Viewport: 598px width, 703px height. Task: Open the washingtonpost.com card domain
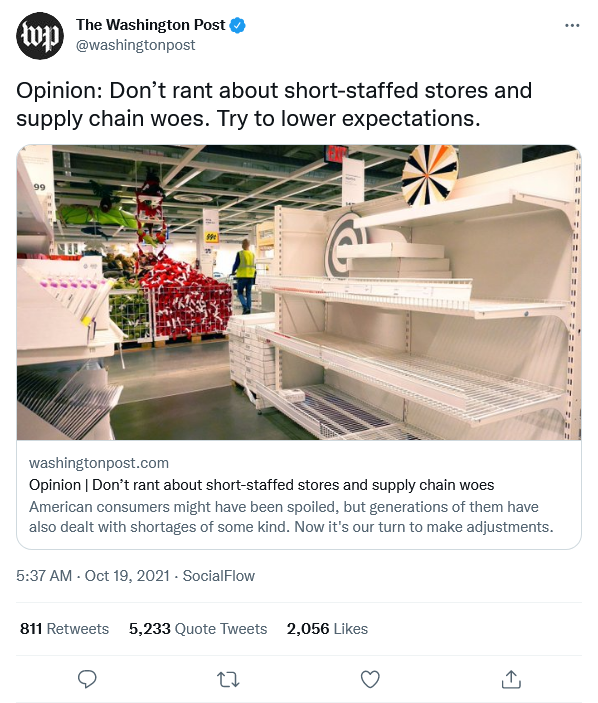pyautogui.click(x=99, y=463)
